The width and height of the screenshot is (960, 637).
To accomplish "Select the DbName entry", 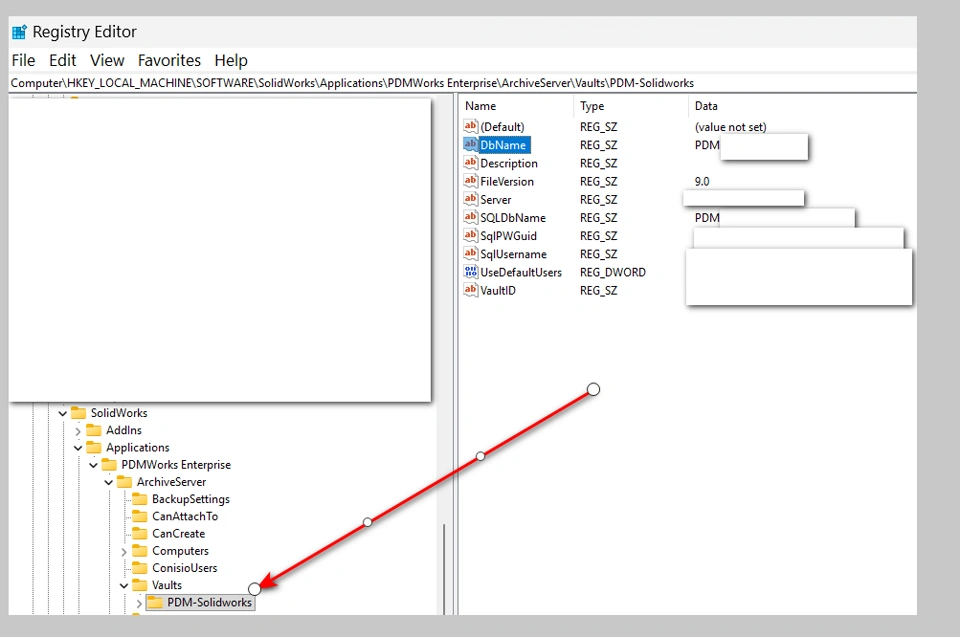I will coord(503,145).
